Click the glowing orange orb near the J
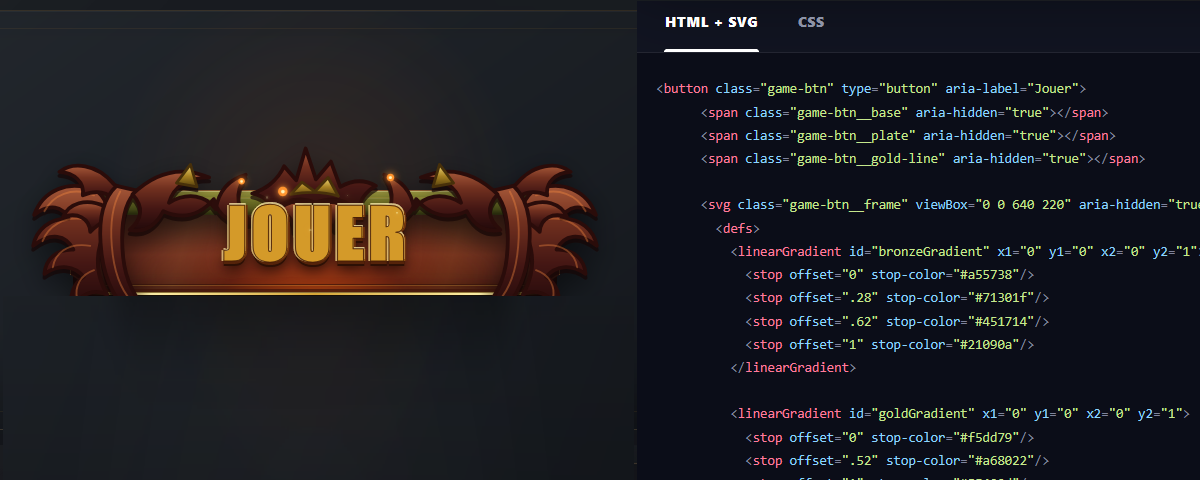This screenshot has height=480, width=1200. (x=241, y=182)
